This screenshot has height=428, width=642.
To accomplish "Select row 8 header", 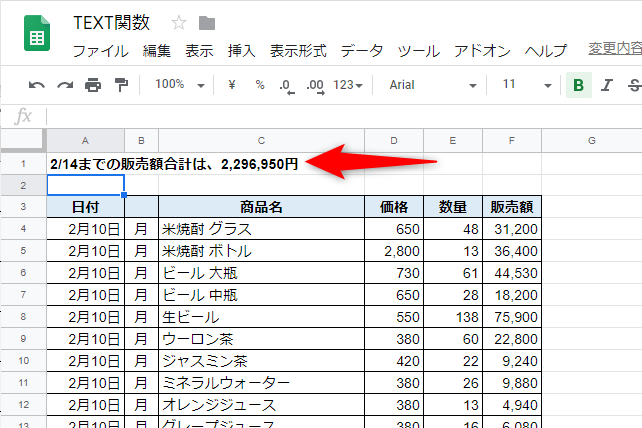I will [23, 317].
